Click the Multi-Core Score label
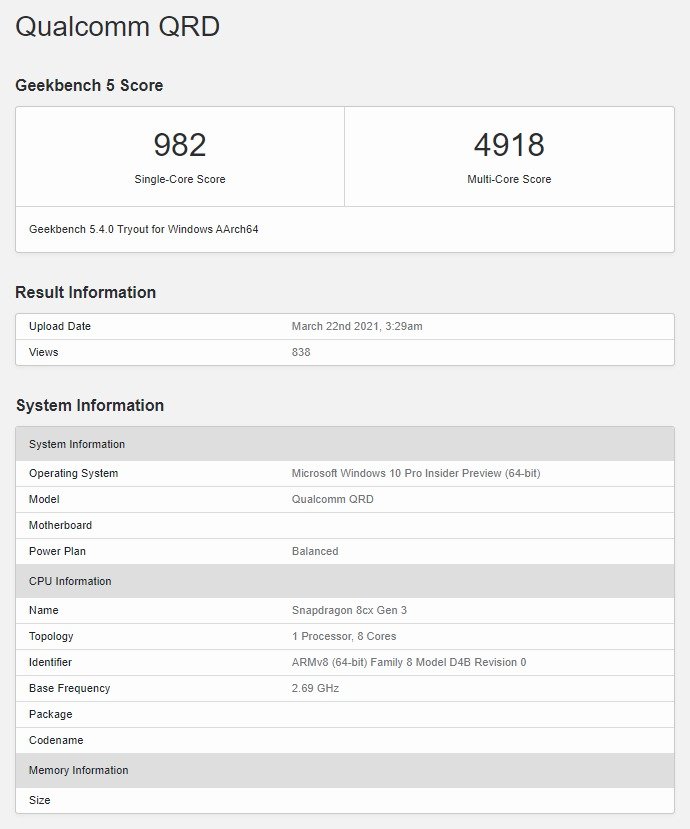The image size is (690, 829). click(x=509, y=179)
